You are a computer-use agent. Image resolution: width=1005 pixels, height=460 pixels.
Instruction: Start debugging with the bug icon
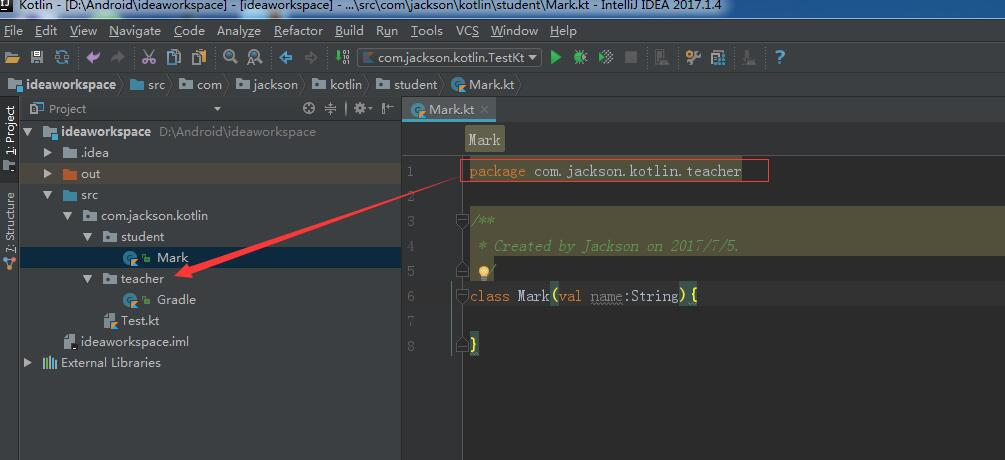click(x=580, y=58)
